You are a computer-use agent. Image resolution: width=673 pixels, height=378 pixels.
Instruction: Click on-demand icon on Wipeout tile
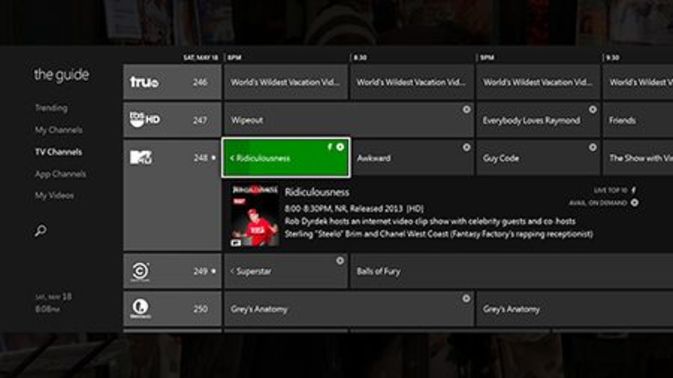[x=466, y=109]
